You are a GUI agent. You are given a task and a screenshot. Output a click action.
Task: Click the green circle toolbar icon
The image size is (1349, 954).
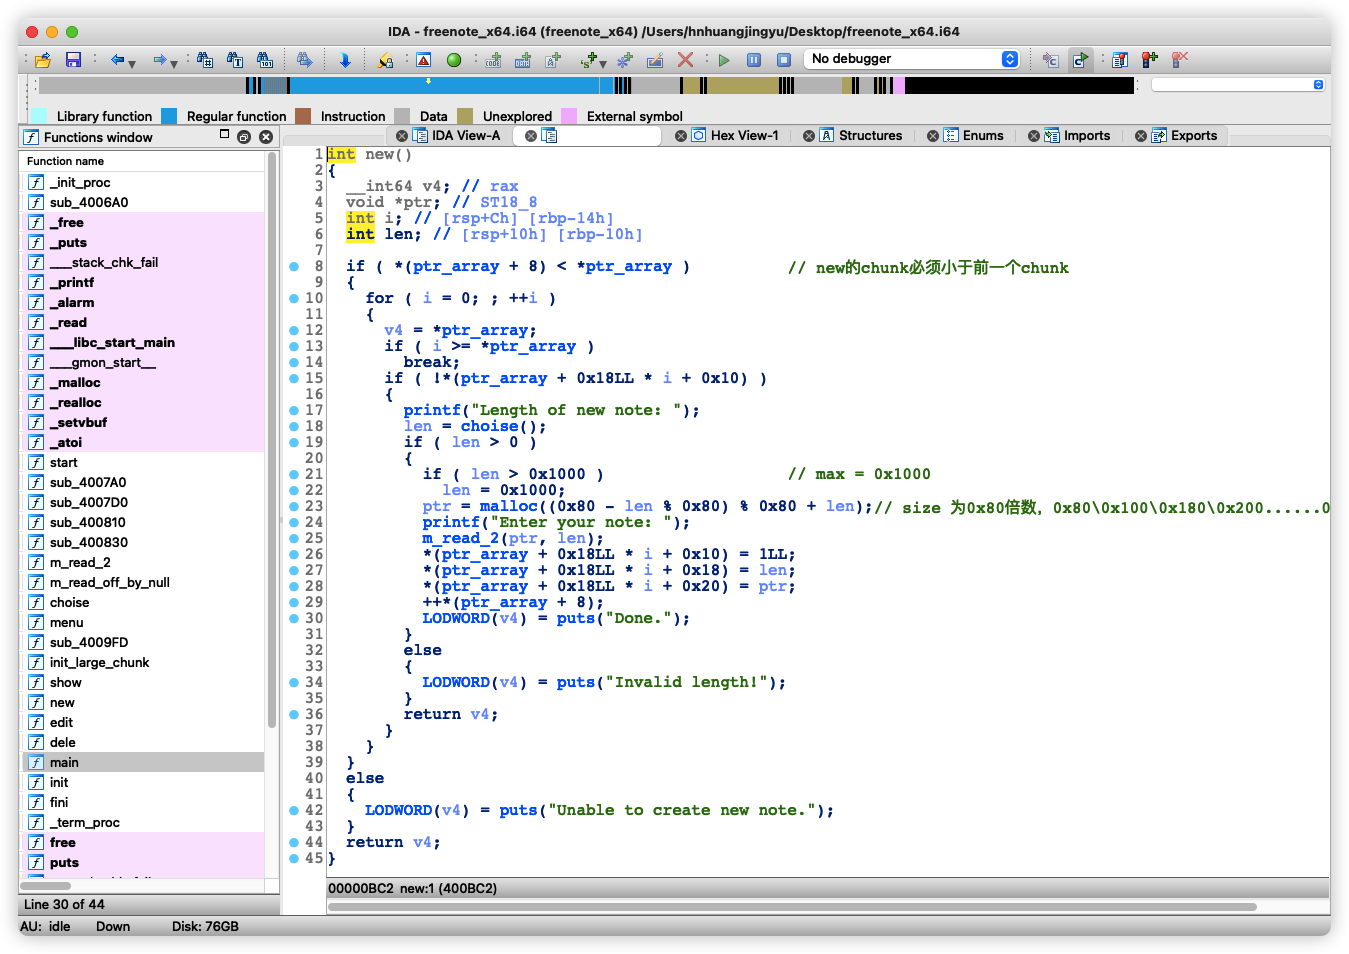tap(454, 60)
